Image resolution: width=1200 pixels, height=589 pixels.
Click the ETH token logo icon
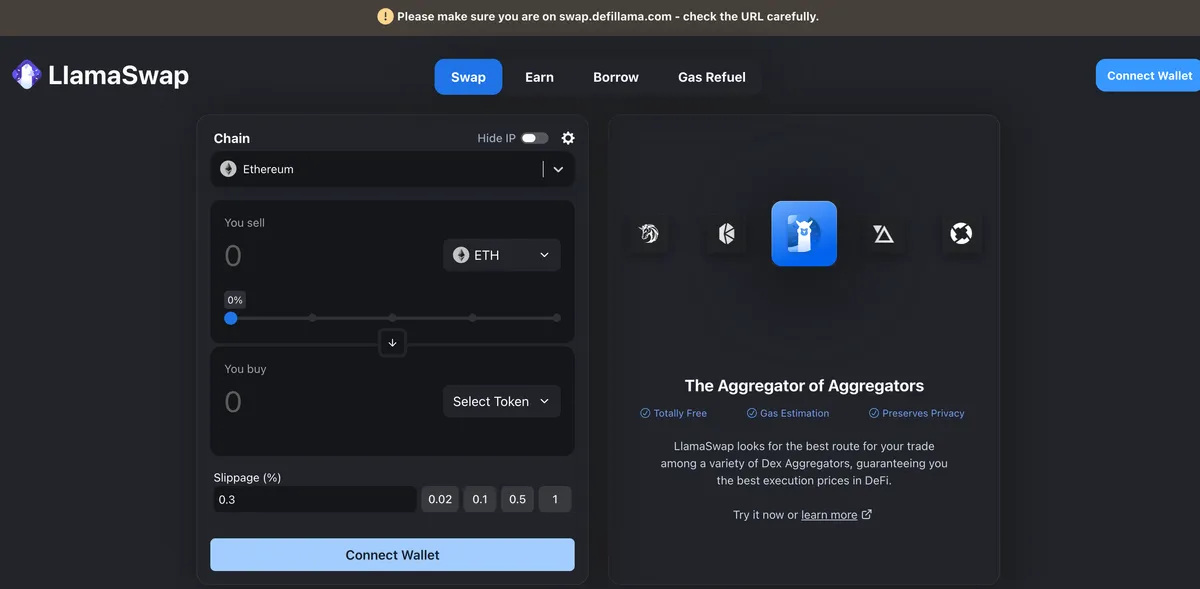[461, 255]
